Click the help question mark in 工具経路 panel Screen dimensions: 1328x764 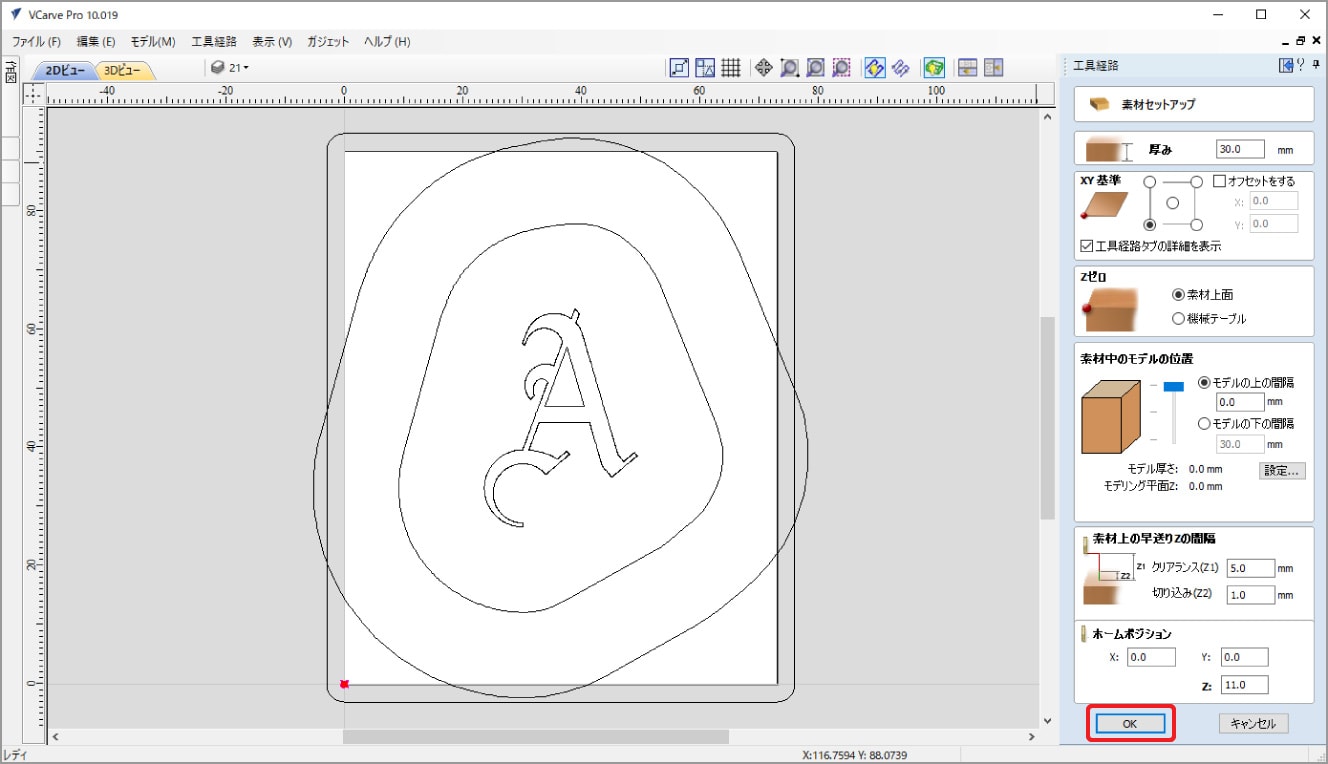1300,66
